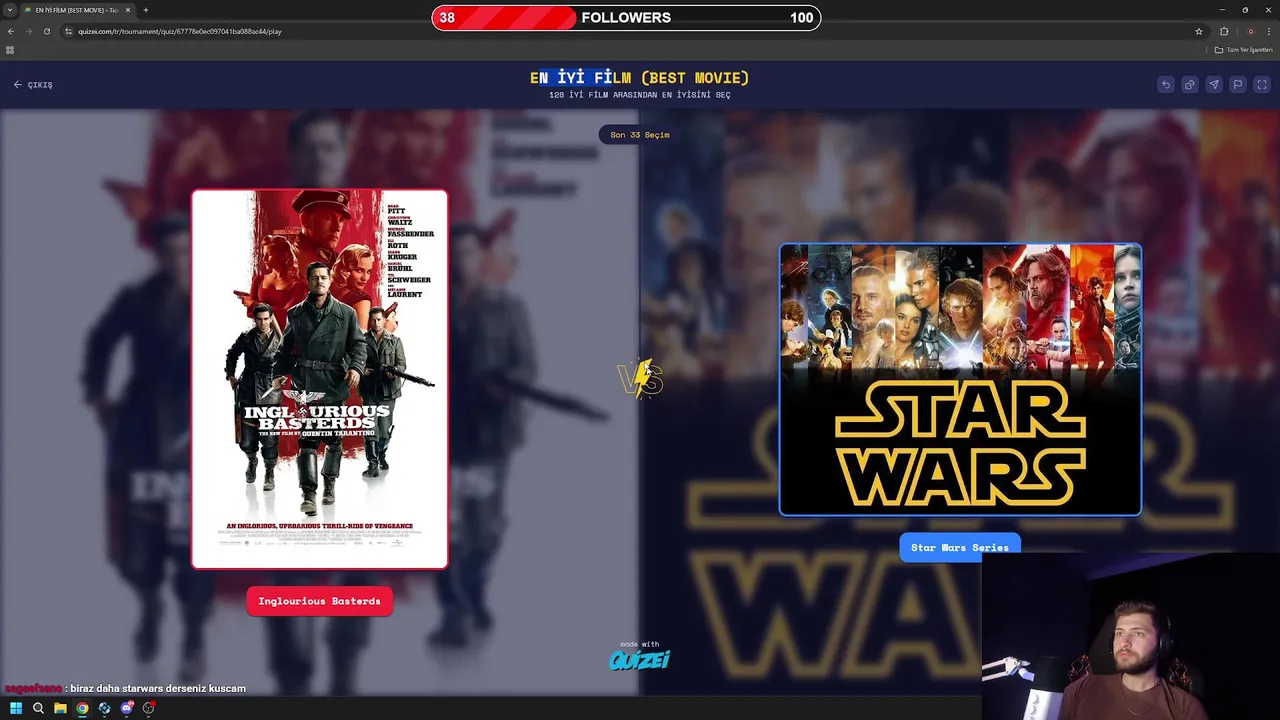Open a new browser tab
This screenshot has width=1280, height=720.
146,10
